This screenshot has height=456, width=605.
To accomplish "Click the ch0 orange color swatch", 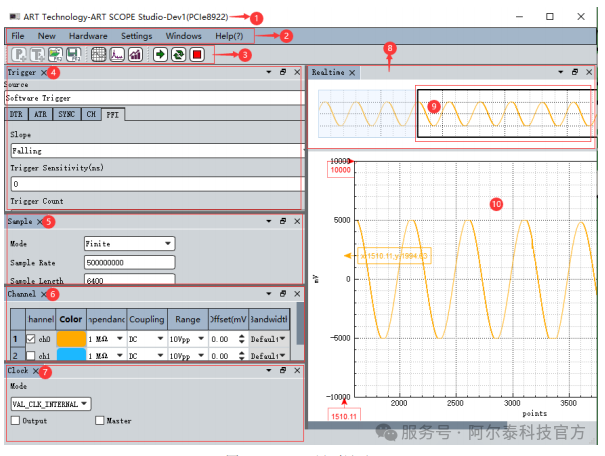I will pyautogui.click(x=71, y=339).
